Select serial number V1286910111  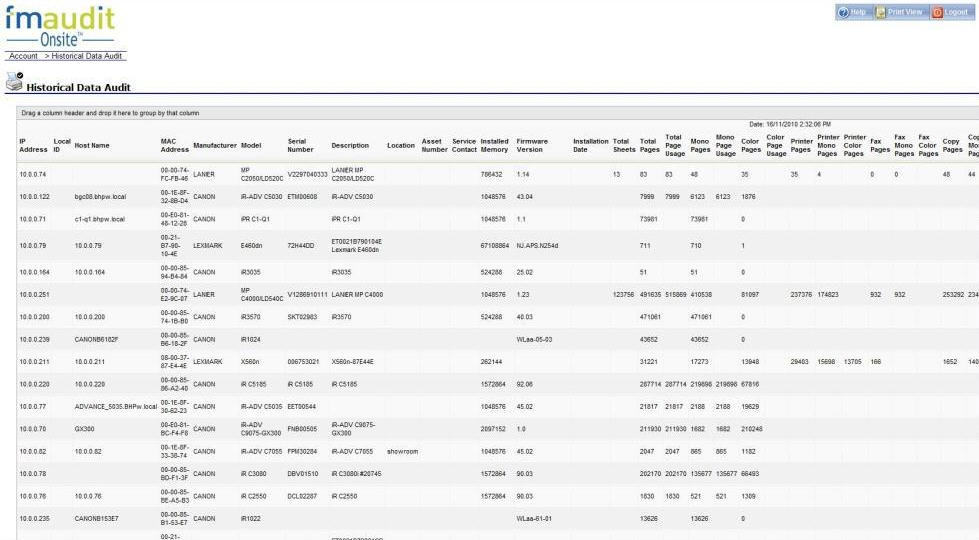click(x=307, y=295)
